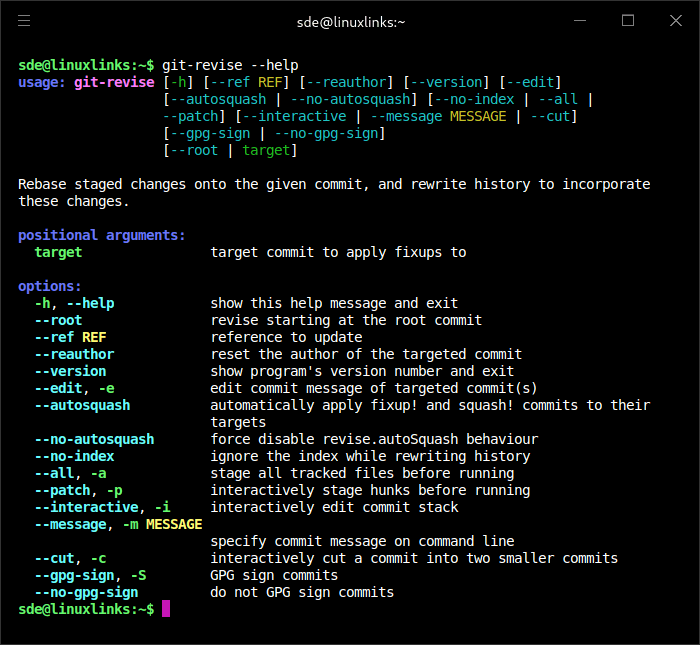700x645 pixels.
Task: Click '--reauthor' in the usage line
Action: [346, 83]
